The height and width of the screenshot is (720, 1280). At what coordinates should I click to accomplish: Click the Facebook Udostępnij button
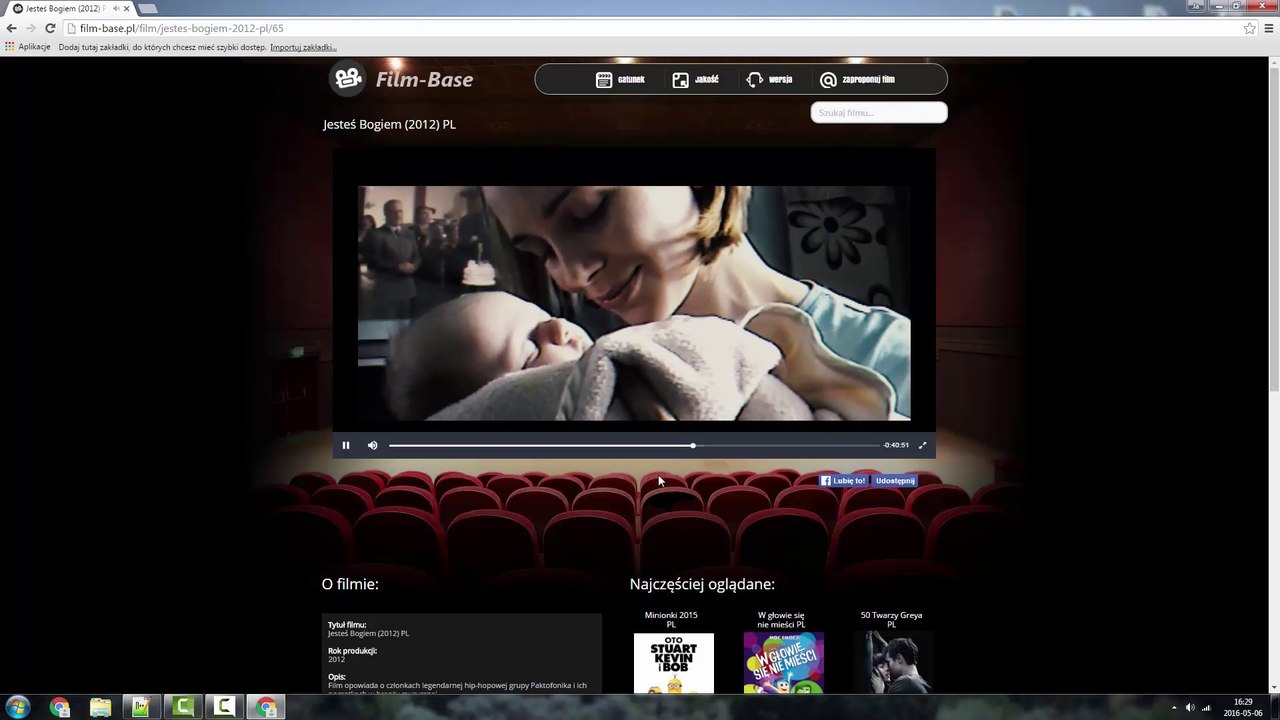click(894, 481)
